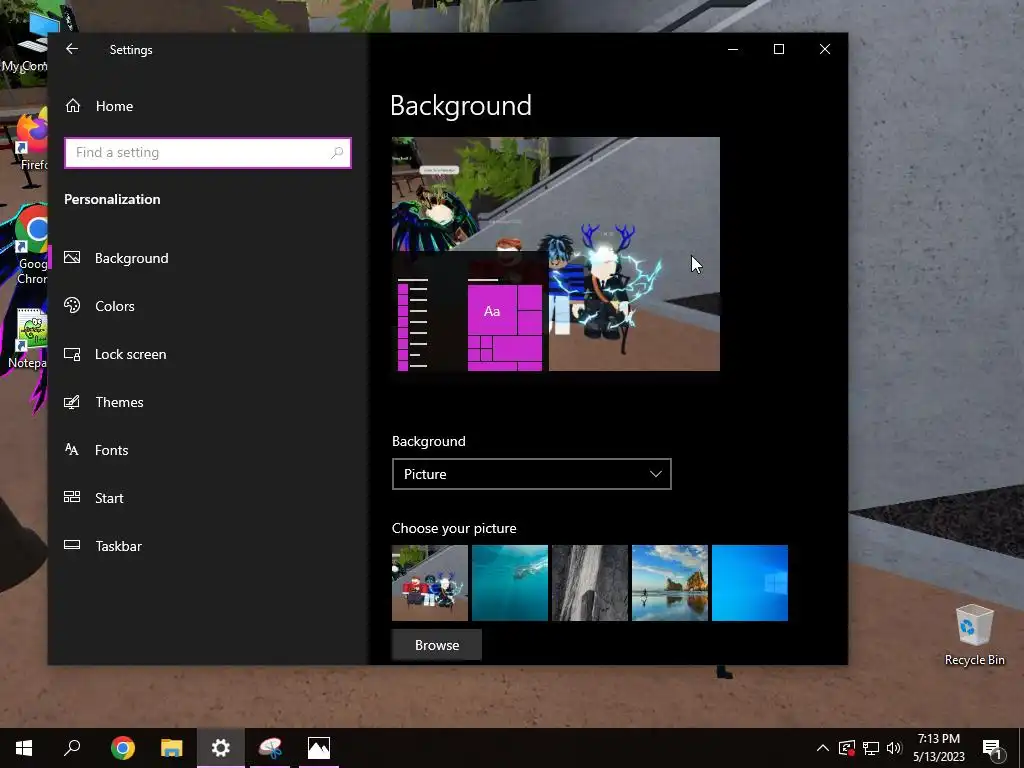1024x768 pixels.
Task: Launch Google Chrome from the taskbar
Action: (123, 748)
